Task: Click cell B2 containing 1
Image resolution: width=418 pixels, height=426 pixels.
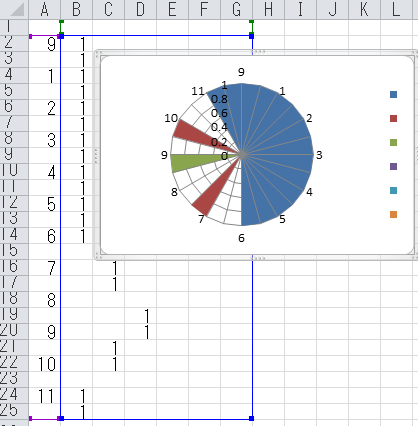Action: pos(76,43)
